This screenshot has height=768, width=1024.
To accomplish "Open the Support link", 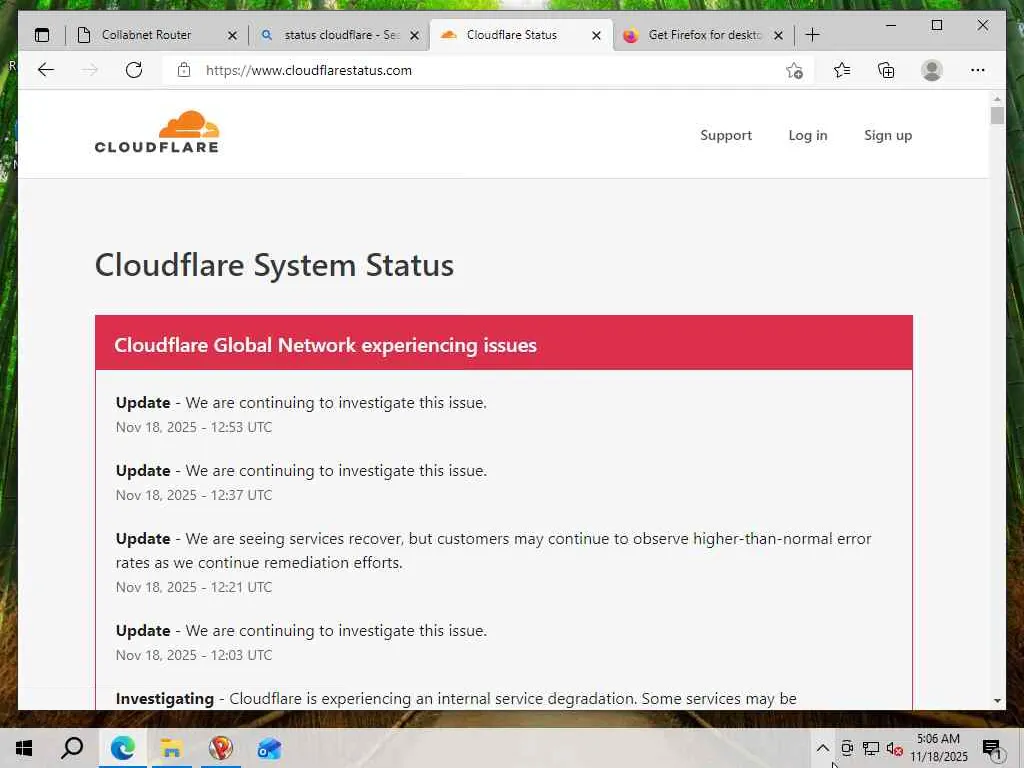I will click(x=726, y=135).
